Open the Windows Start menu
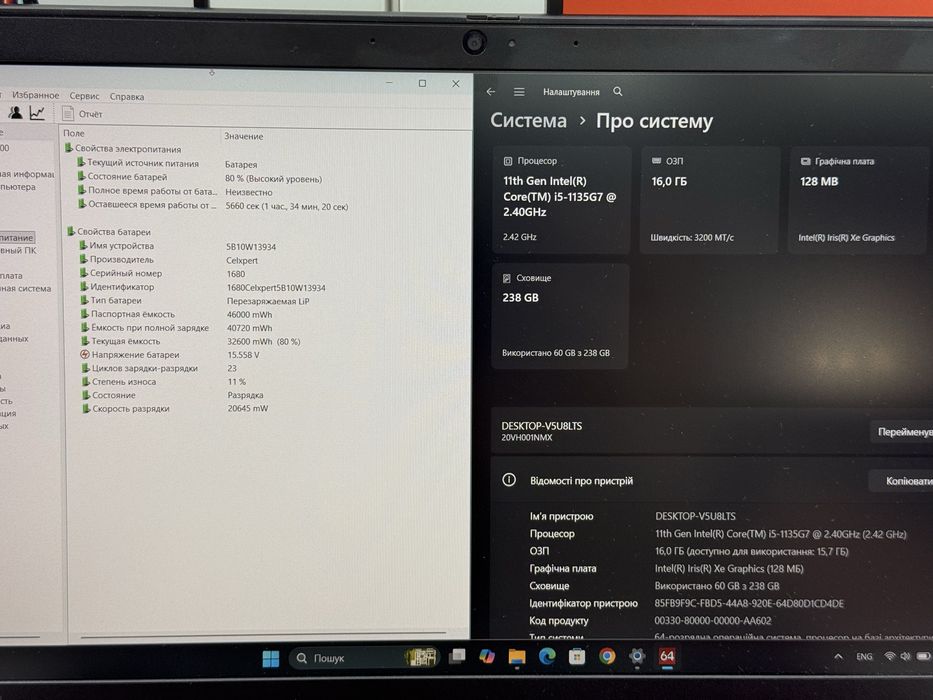 [271, 658]
